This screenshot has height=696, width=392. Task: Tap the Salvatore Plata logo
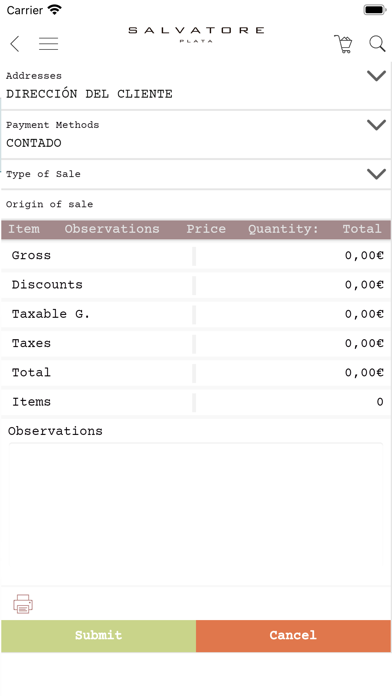point(196,35)
